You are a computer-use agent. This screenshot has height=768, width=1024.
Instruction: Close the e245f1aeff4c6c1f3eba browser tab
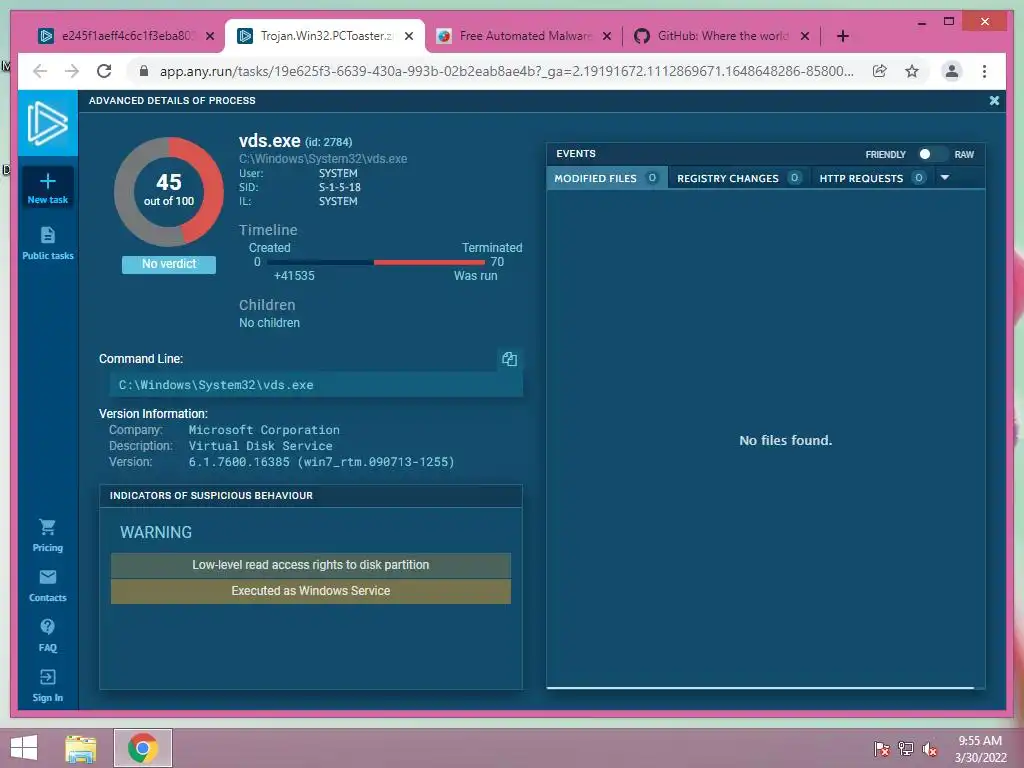tap(210, 36)
